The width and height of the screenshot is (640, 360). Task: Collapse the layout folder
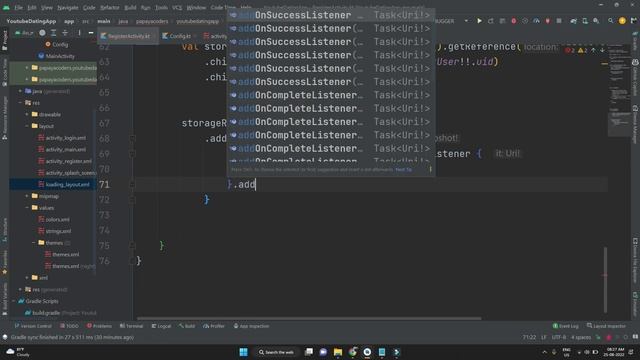(27, 126)
